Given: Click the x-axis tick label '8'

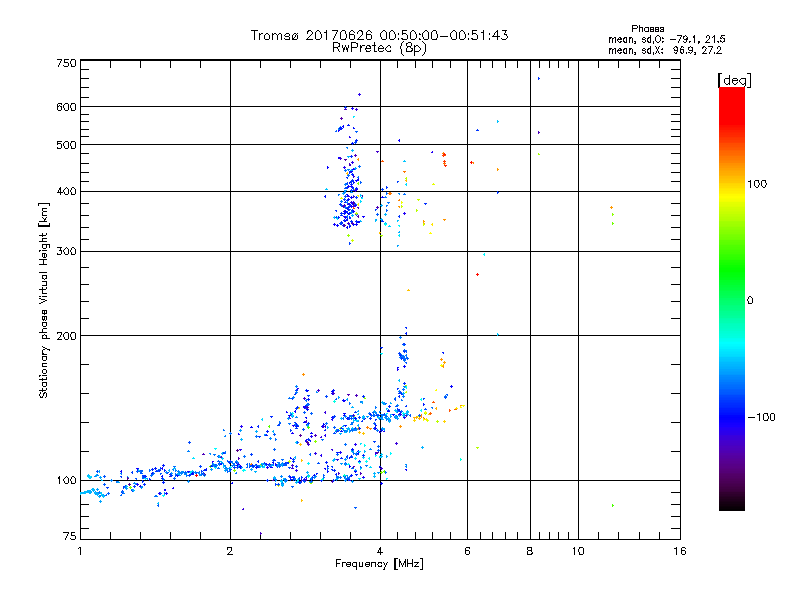Looking at the screenshot, I should tap(530, 551).
